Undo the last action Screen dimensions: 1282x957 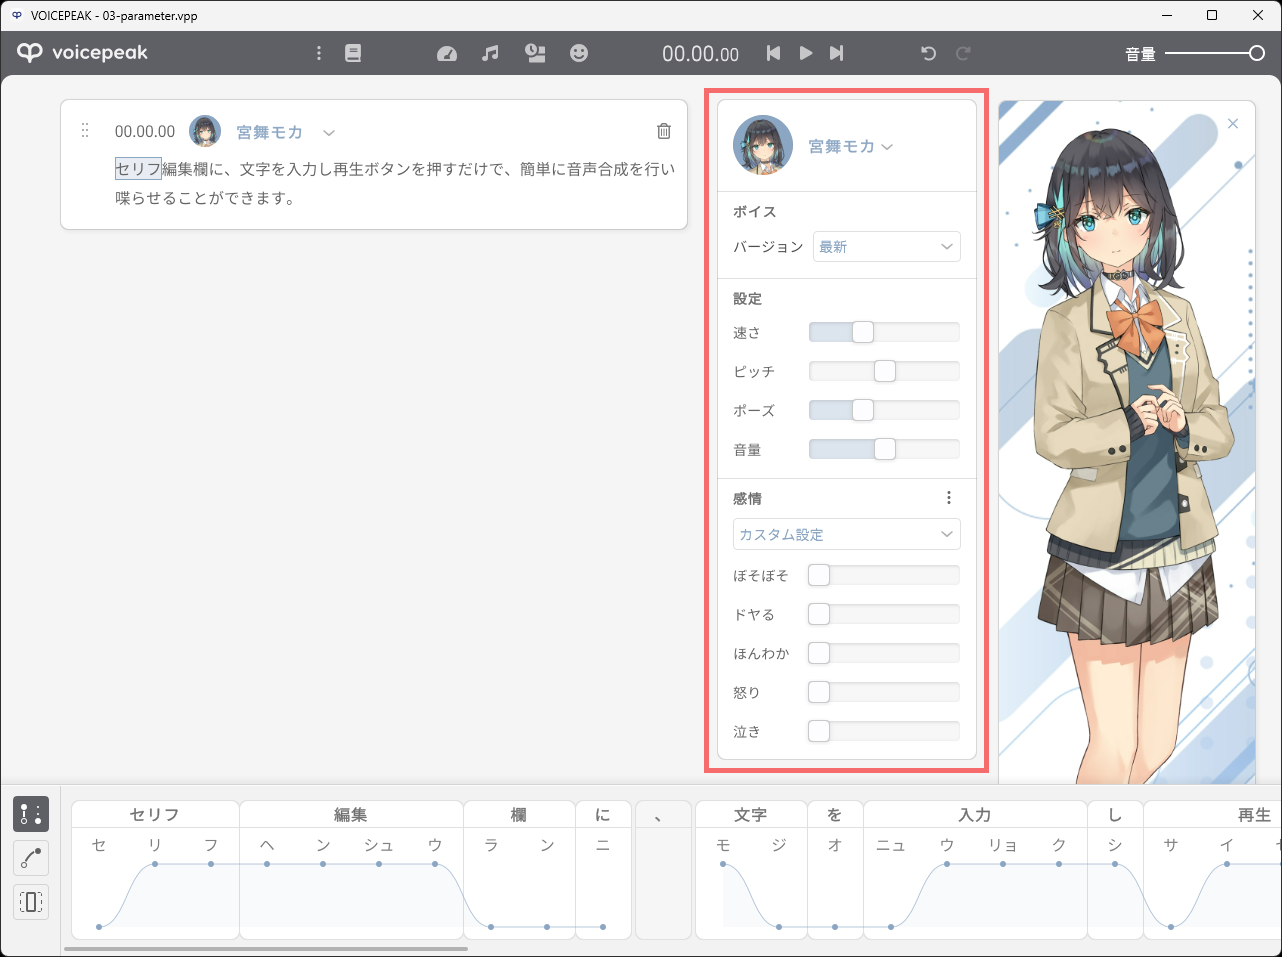[928, 53]
